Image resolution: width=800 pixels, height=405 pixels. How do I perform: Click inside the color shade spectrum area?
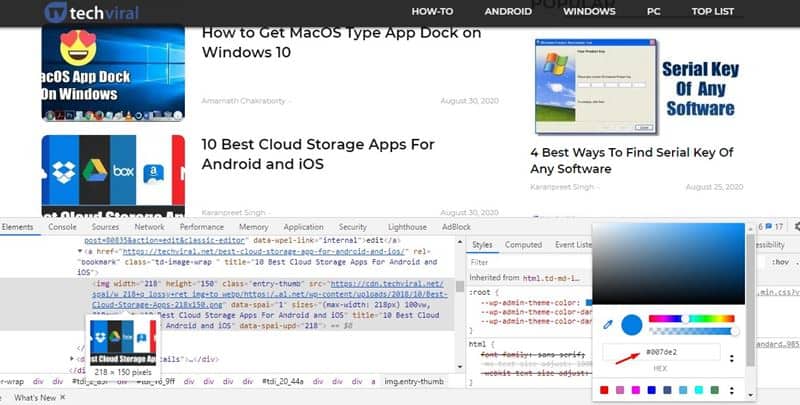(x=668, y=264)
